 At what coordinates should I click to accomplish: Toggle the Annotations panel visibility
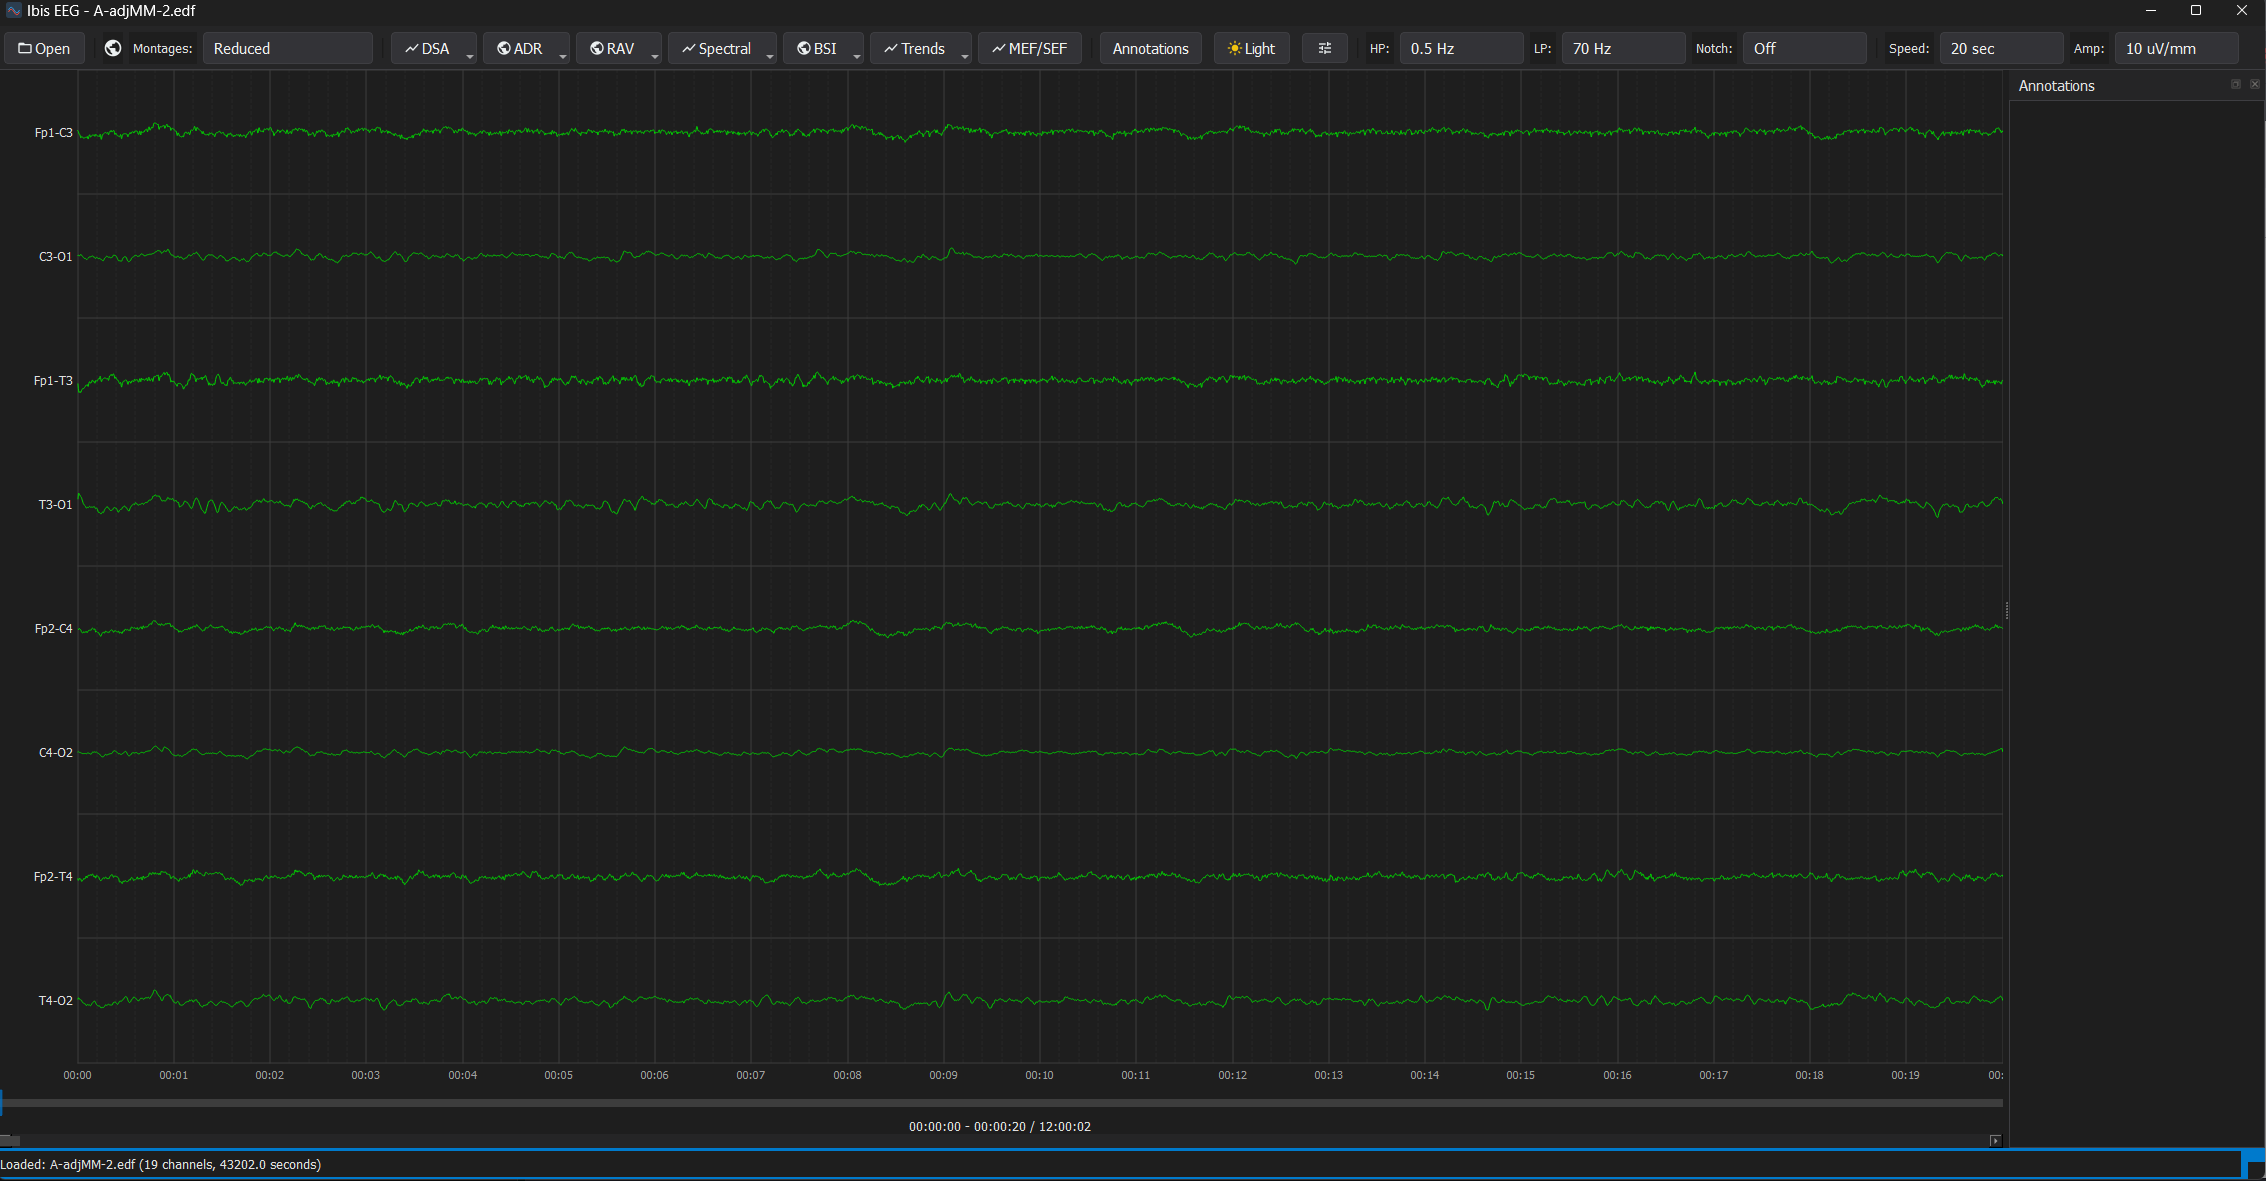(1150, 48)
